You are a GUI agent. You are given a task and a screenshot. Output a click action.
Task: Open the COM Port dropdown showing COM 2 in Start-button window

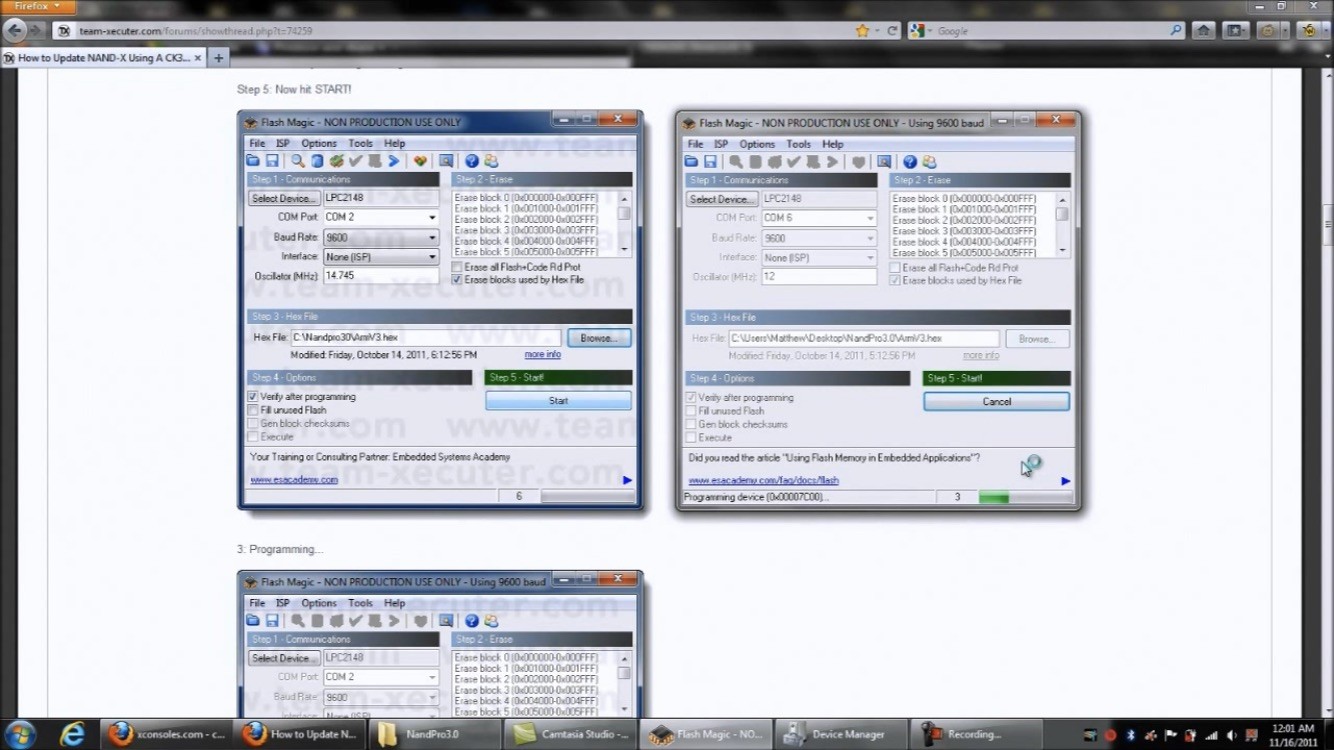(x=381, y=217)
